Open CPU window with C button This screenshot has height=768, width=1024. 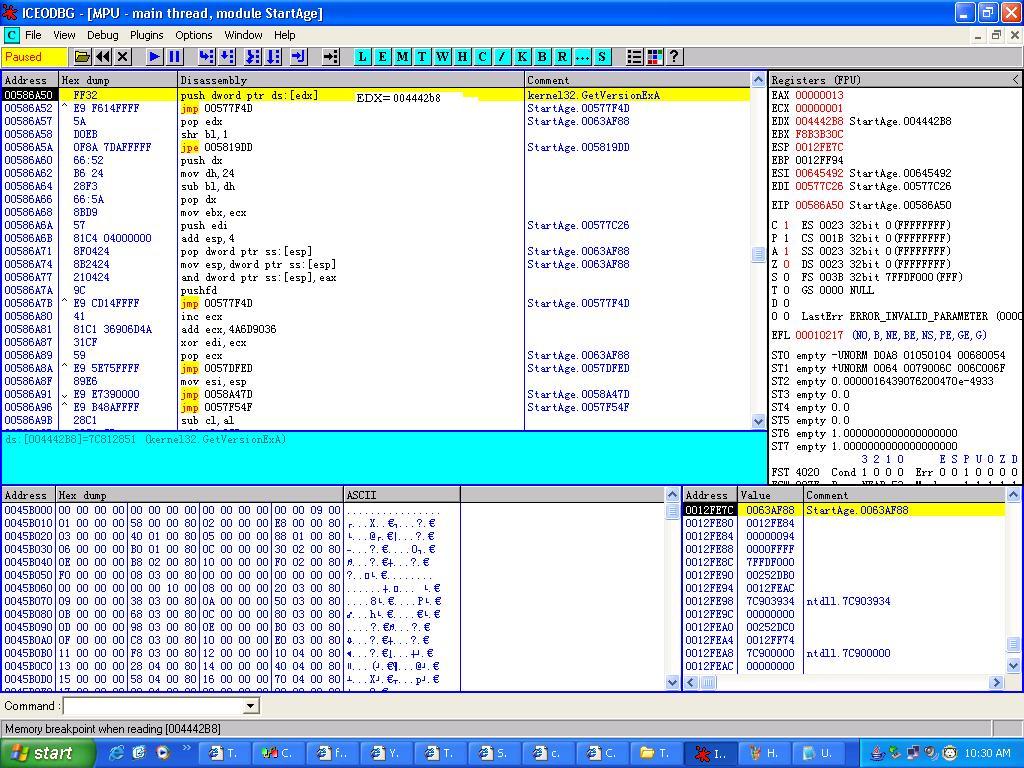coord(483,57)
